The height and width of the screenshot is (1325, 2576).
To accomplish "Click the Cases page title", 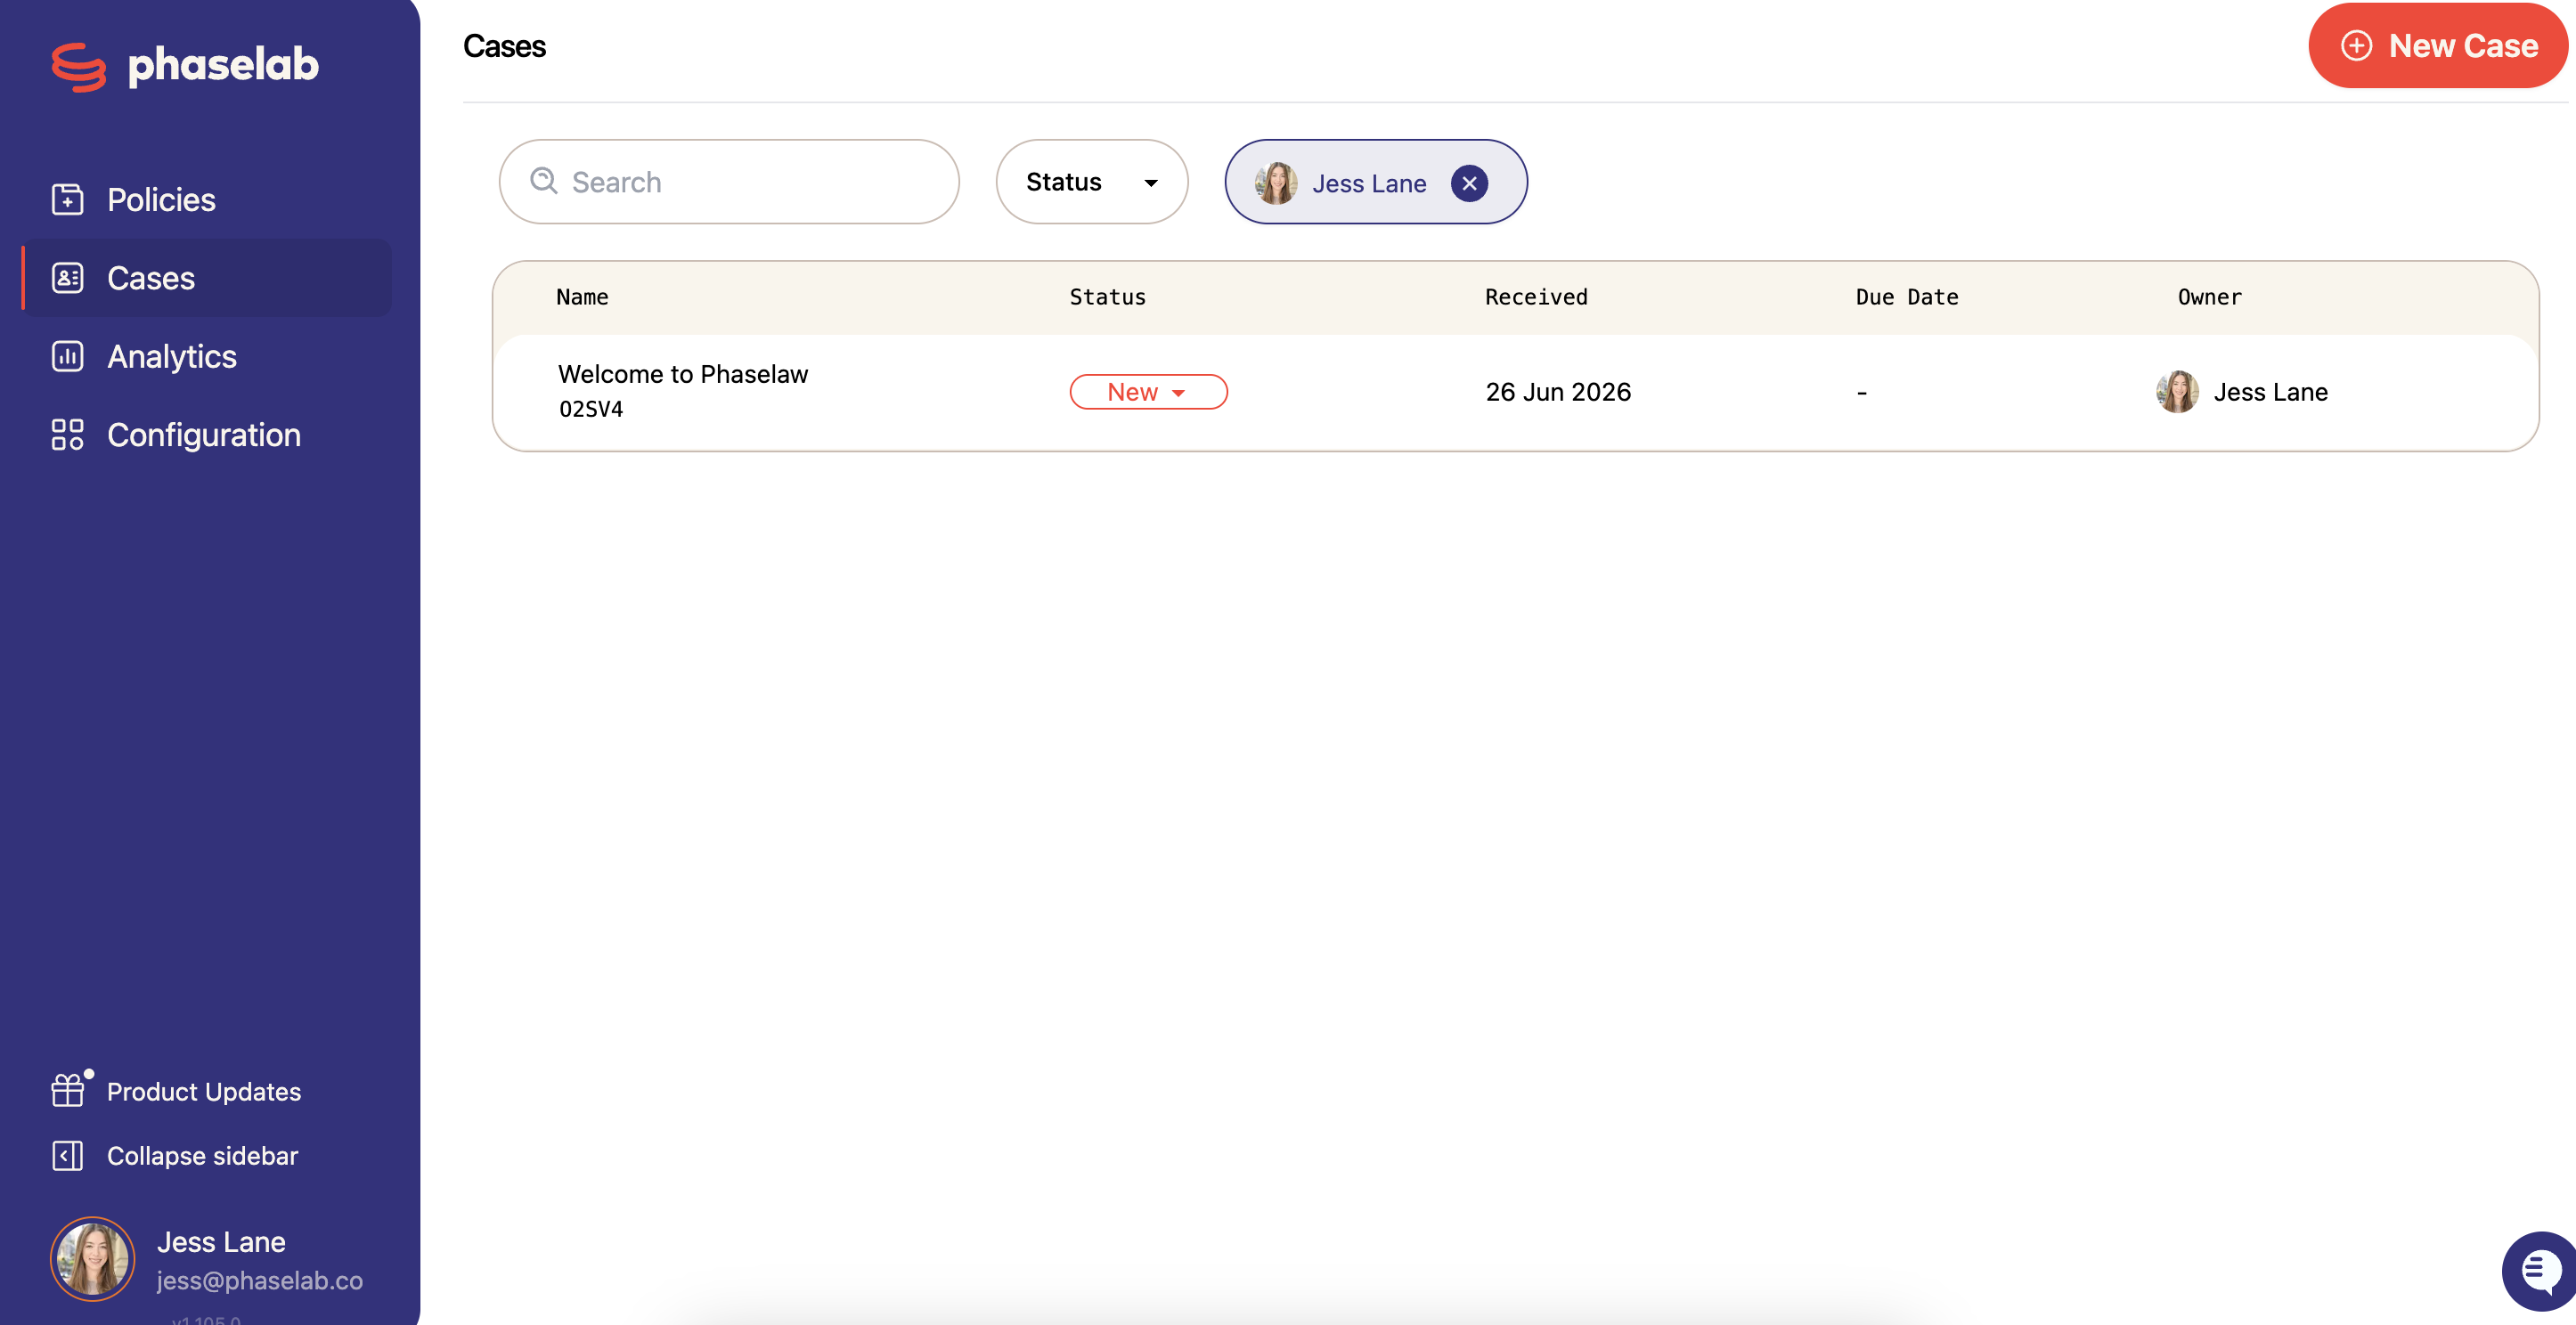I will (504, 47).
